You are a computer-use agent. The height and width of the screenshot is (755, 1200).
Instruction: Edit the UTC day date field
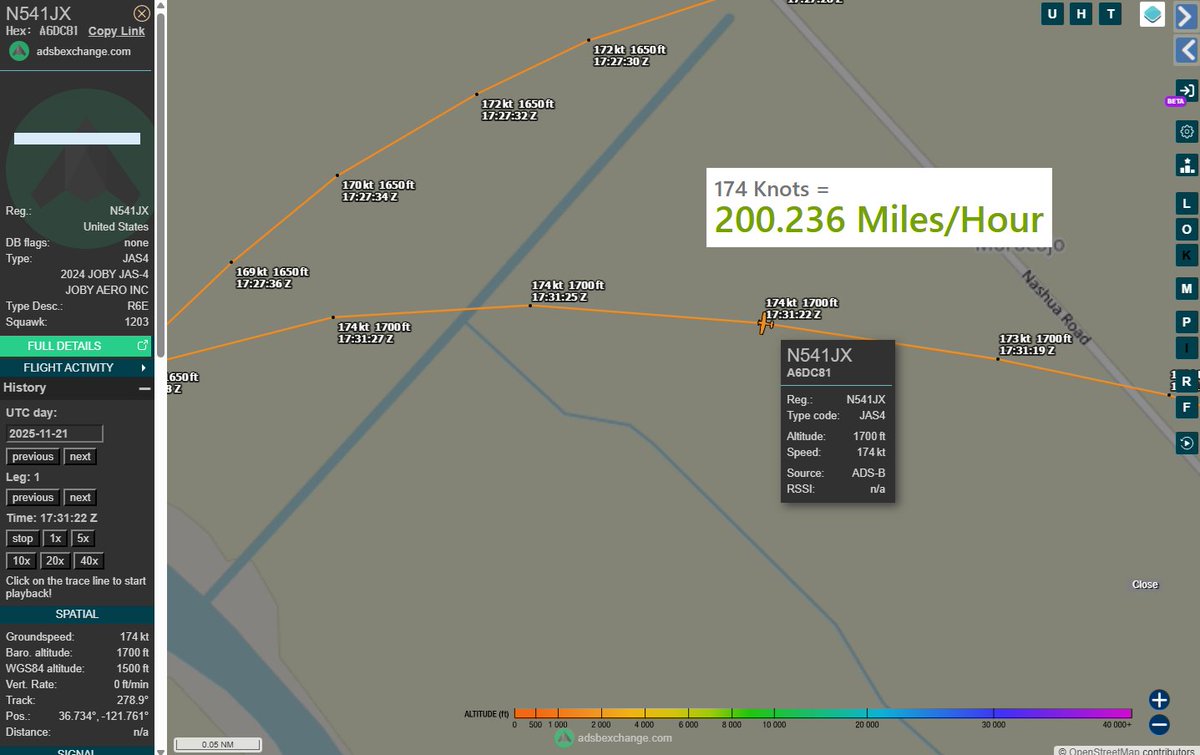[54, 434]
